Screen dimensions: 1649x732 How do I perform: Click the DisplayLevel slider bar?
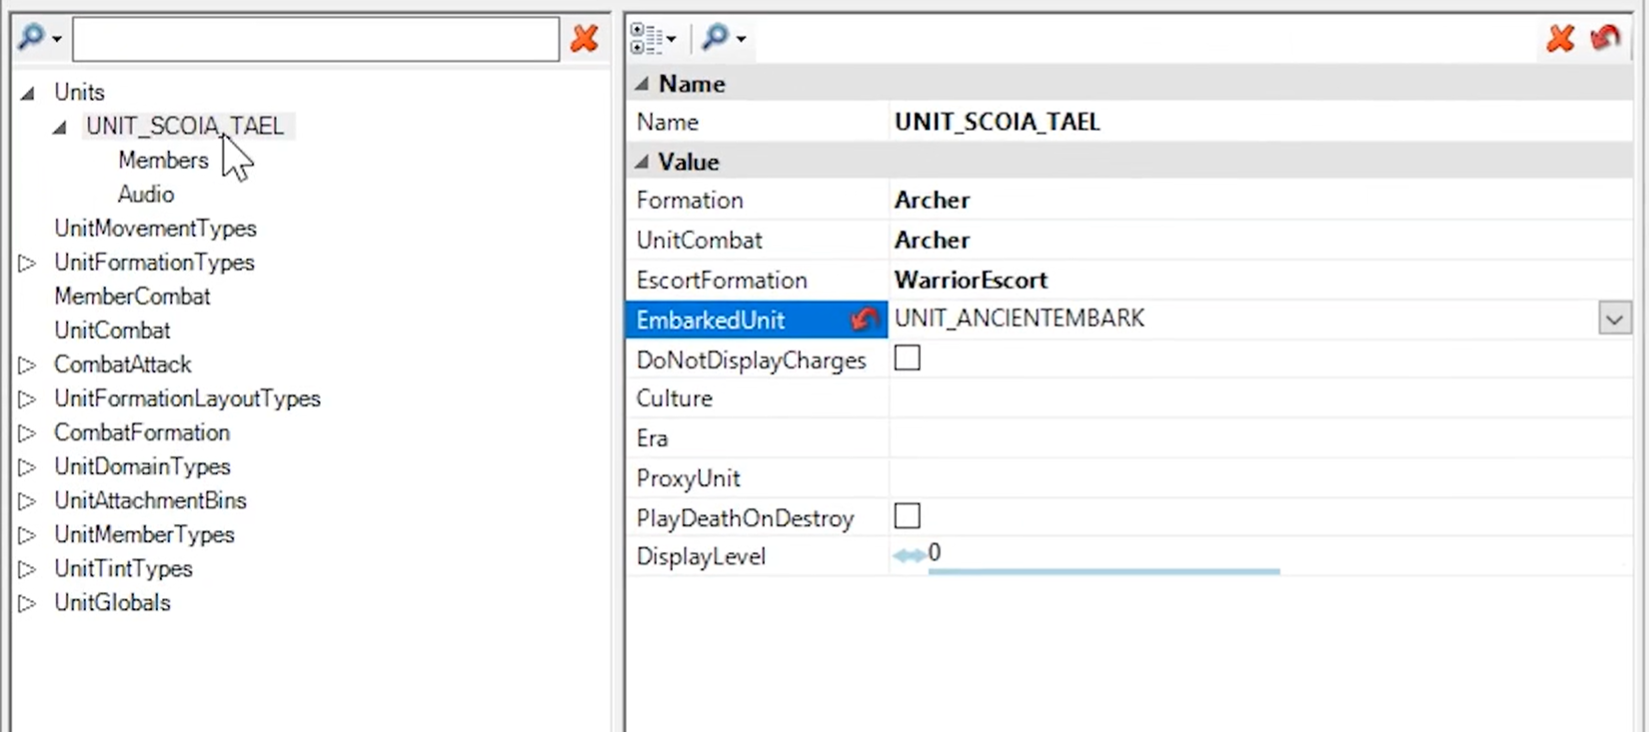click(x=1104, y=571)
